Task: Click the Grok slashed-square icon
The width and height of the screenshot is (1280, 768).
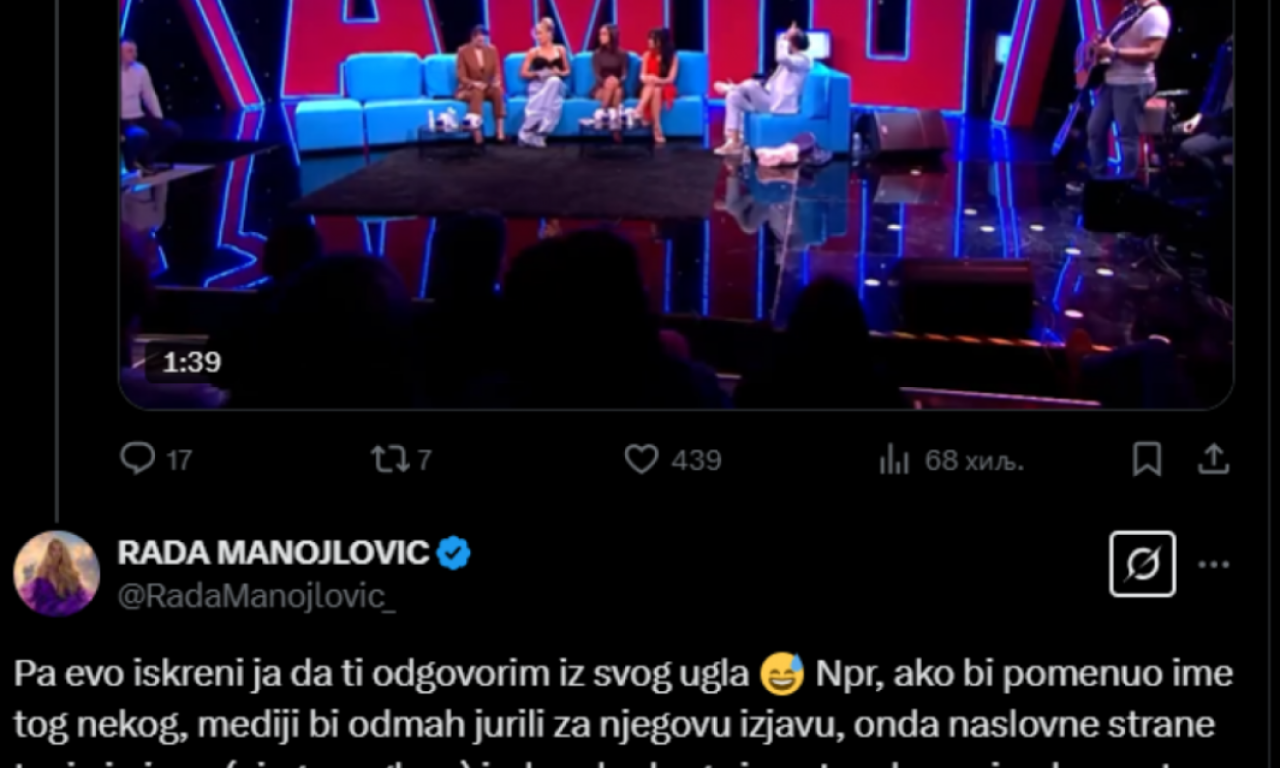Action: coord(1143,564)
